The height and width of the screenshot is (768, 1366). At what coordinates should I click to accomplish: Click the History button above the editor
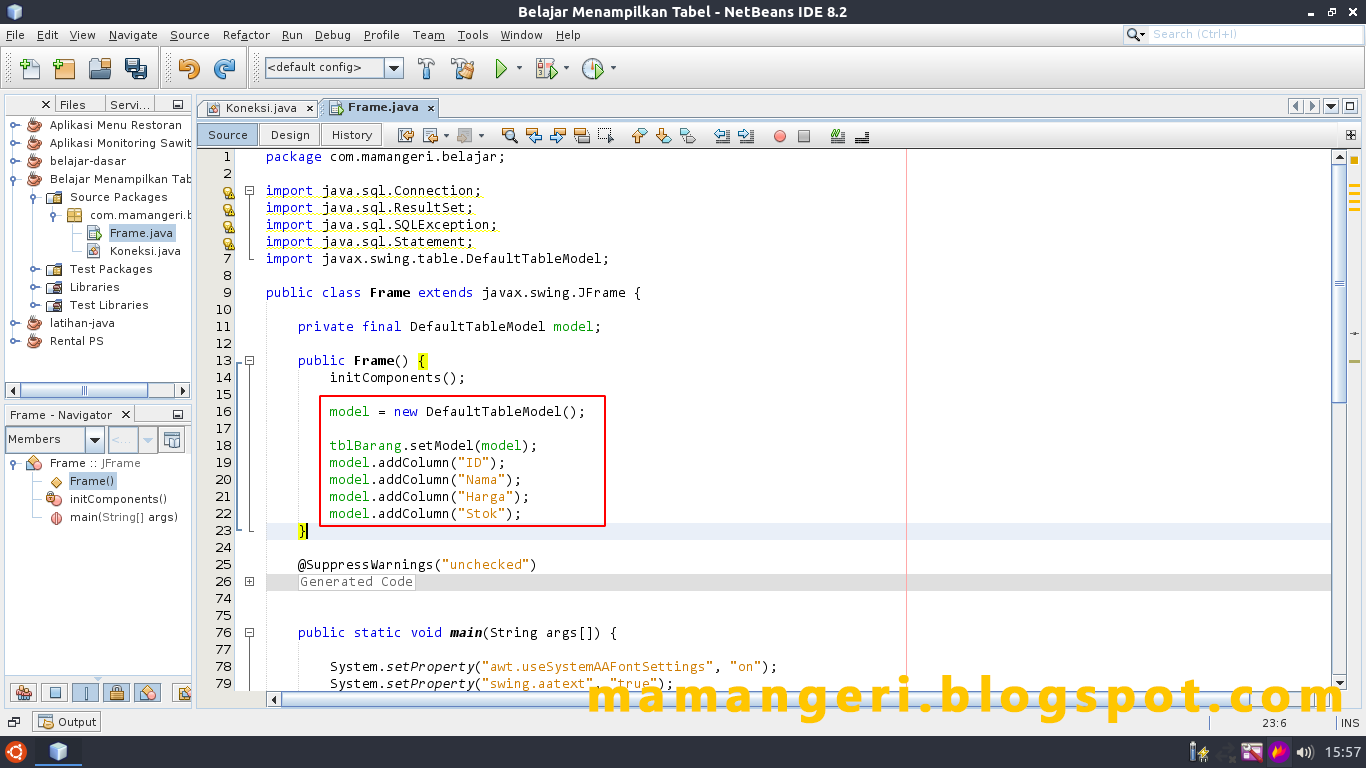(x=351, y=133)
